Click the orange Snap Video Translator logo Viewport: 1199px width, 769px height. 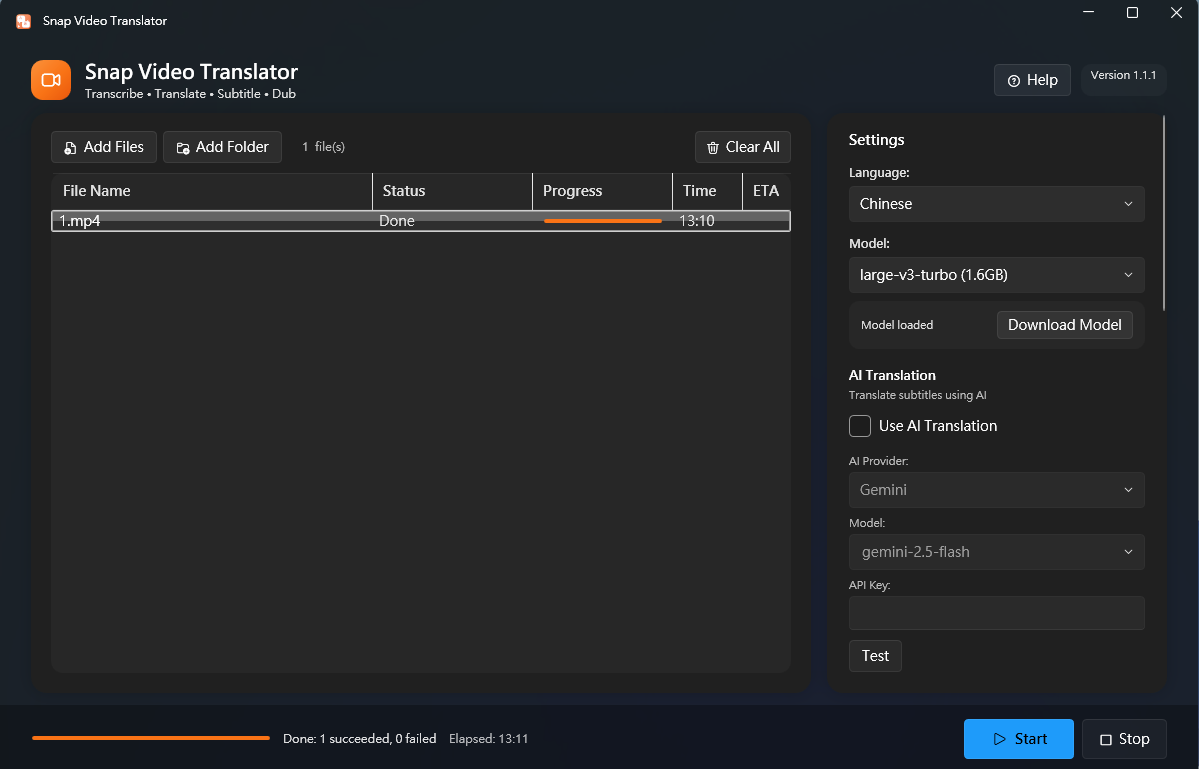point(50,80)
